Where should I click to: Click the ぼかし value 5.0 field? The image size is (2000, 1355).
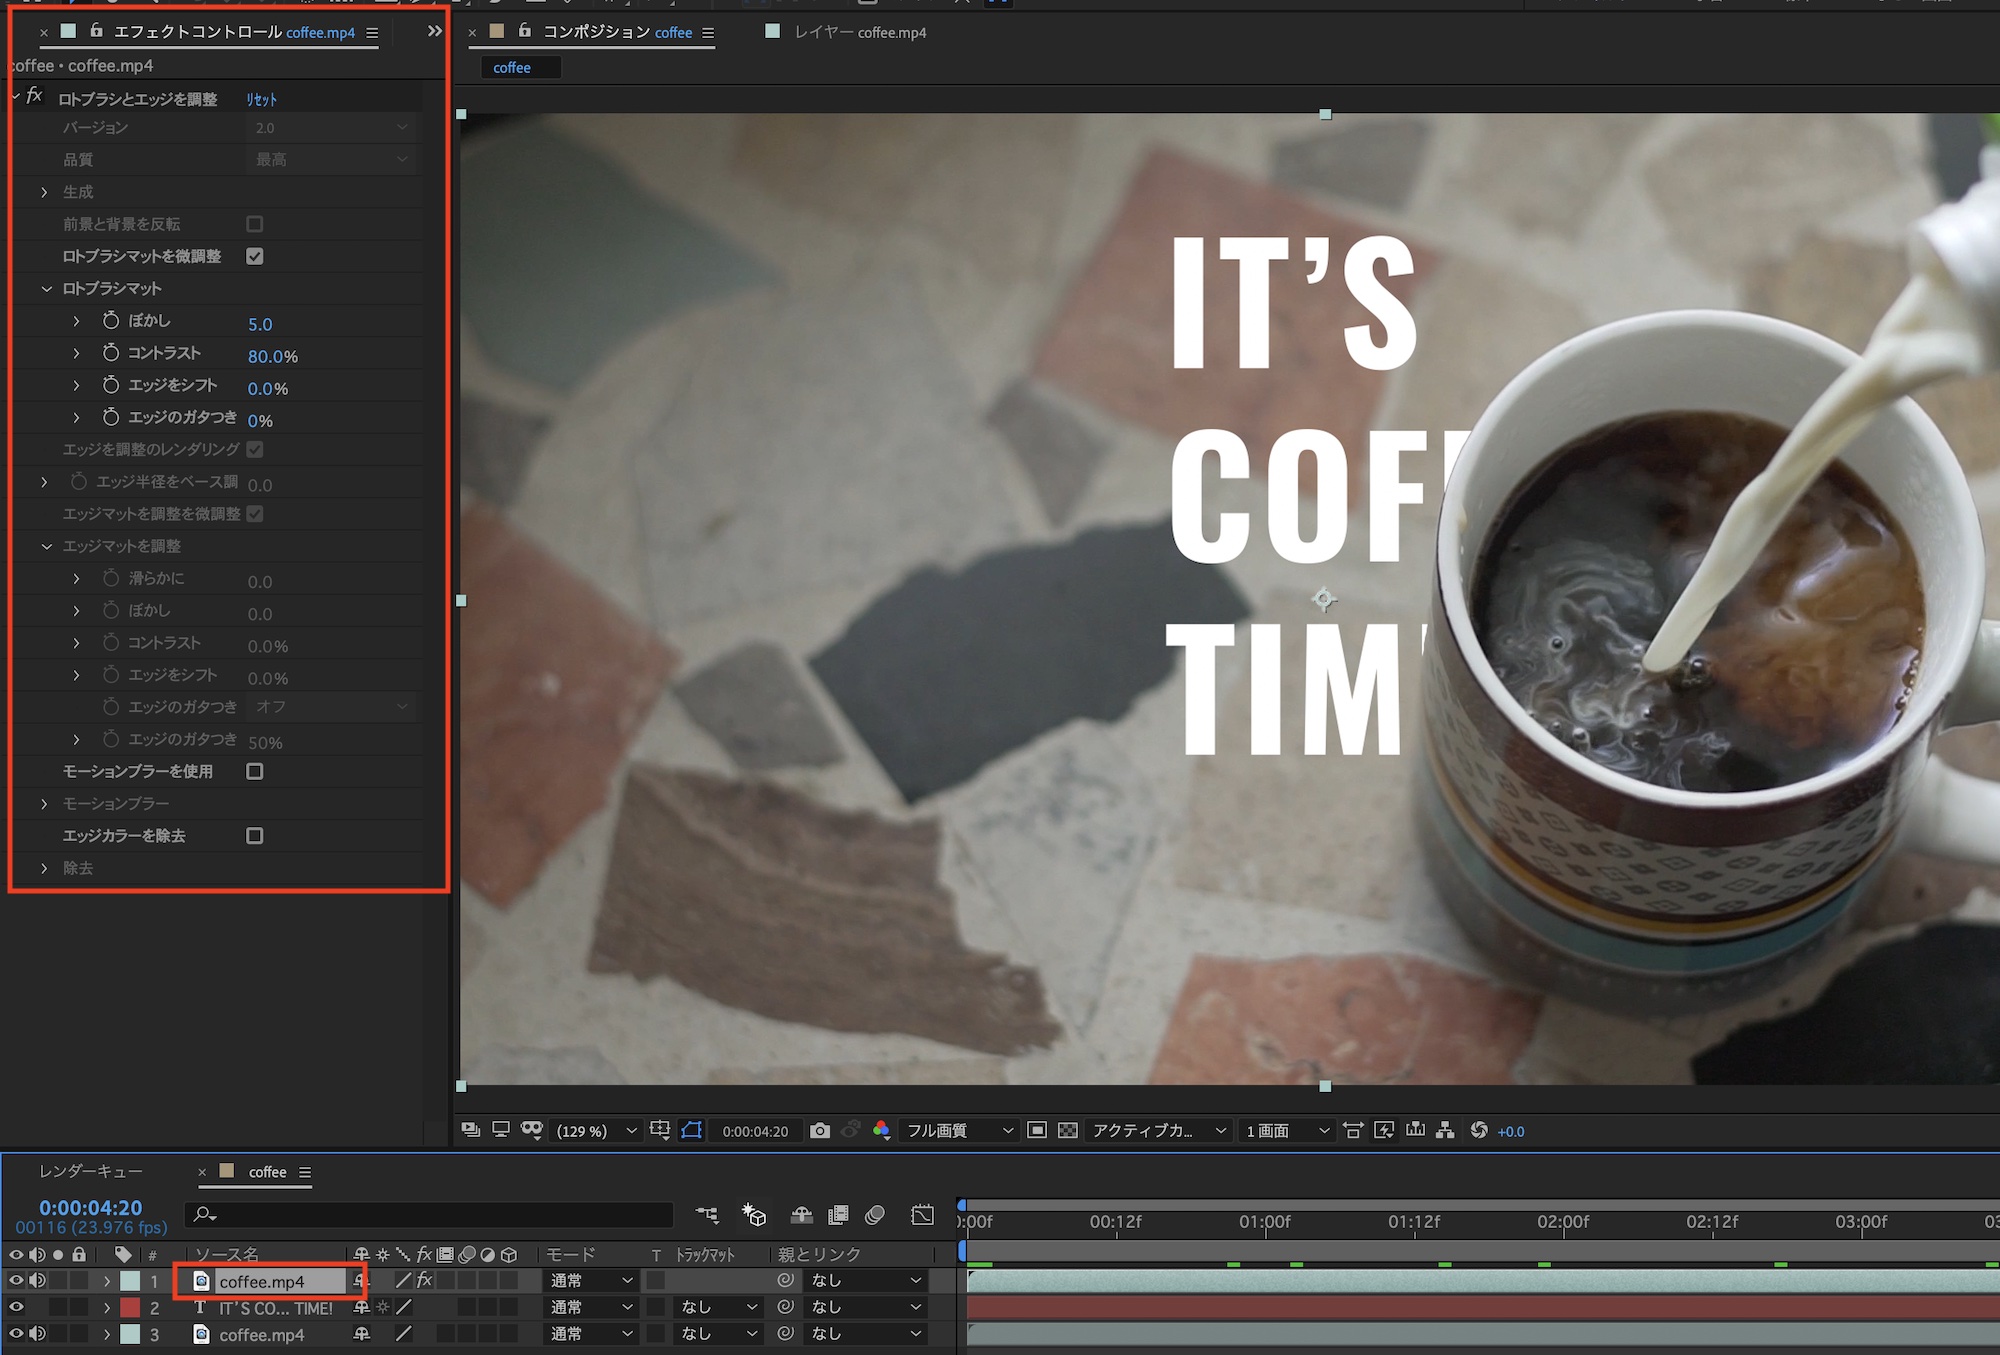[x=260, y=324]
